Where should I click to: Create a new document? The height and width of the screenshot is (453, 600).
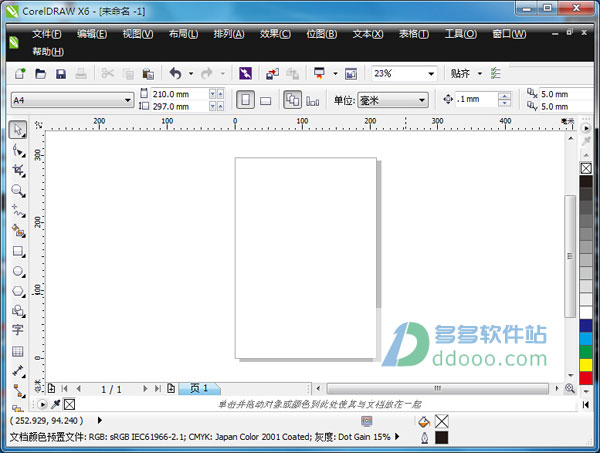(x=20, y=73)
